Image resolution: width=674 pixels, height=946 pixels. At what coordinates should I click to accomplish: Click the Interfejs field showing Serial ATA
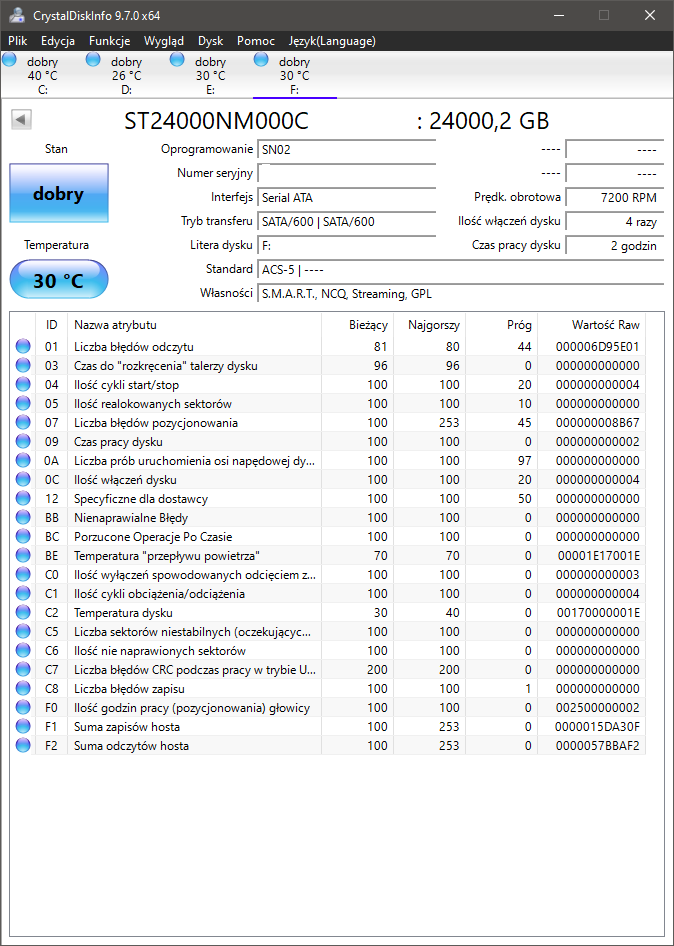[x=346, y=197]
